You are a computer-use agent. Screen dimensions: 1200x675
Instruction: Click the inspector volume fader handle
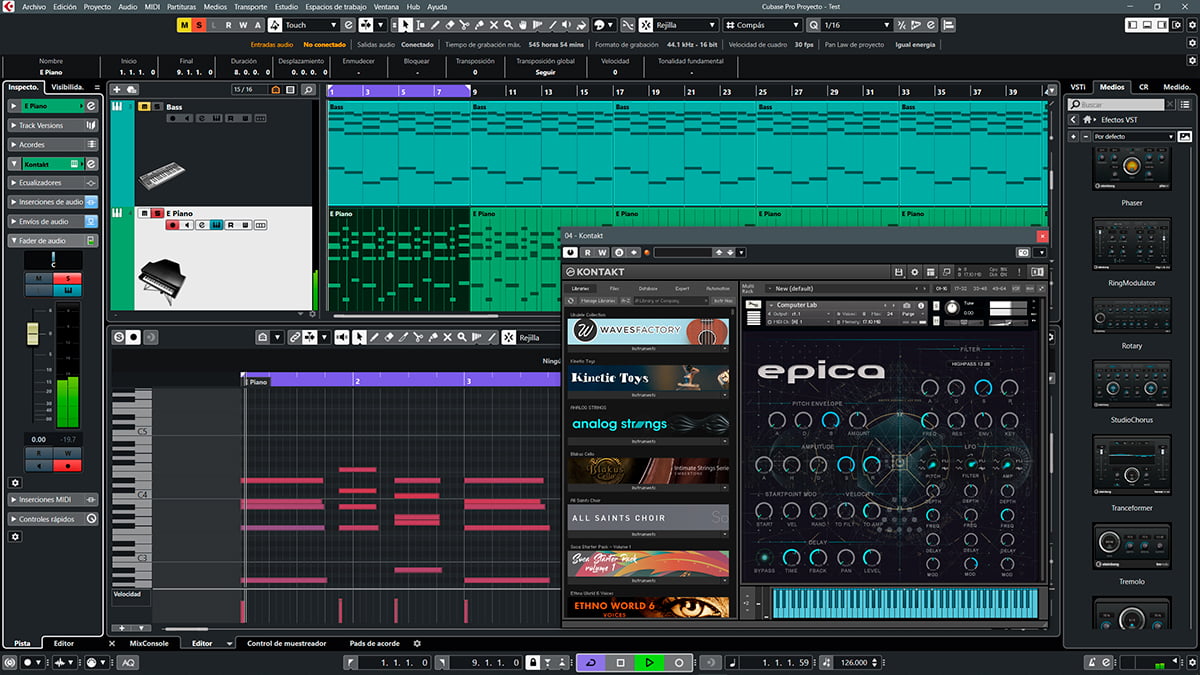coord(32,332)
